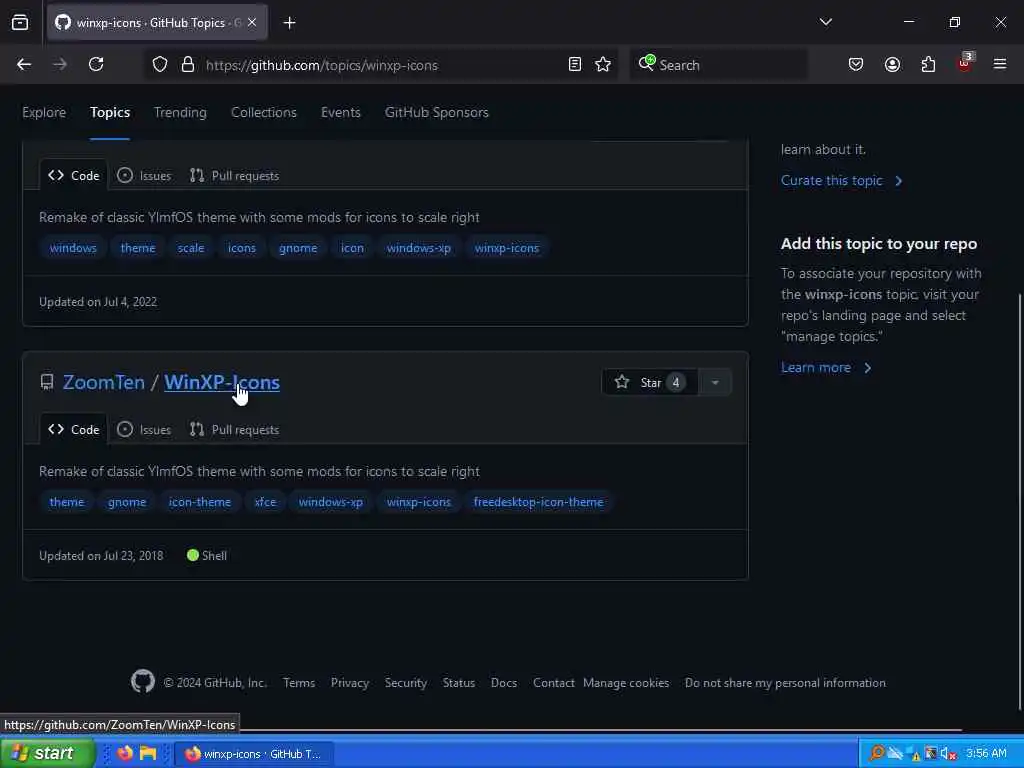Open the Collections tab

tap(264, 112)
